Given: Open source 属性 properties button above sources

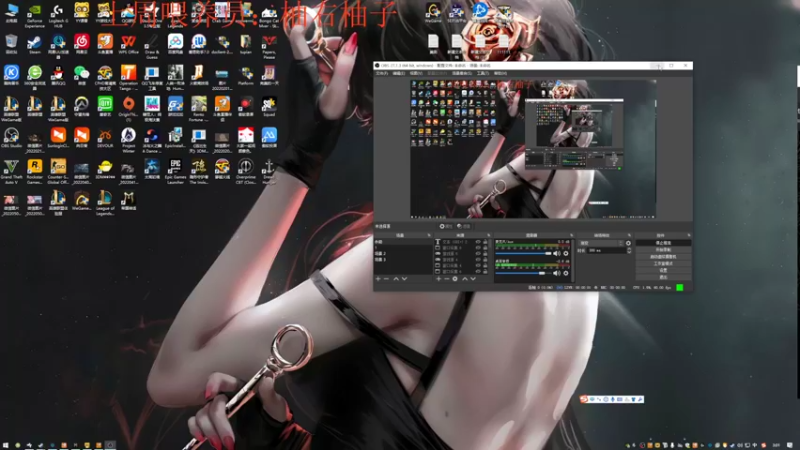Looking at the screenshot, I should point(446,226).
